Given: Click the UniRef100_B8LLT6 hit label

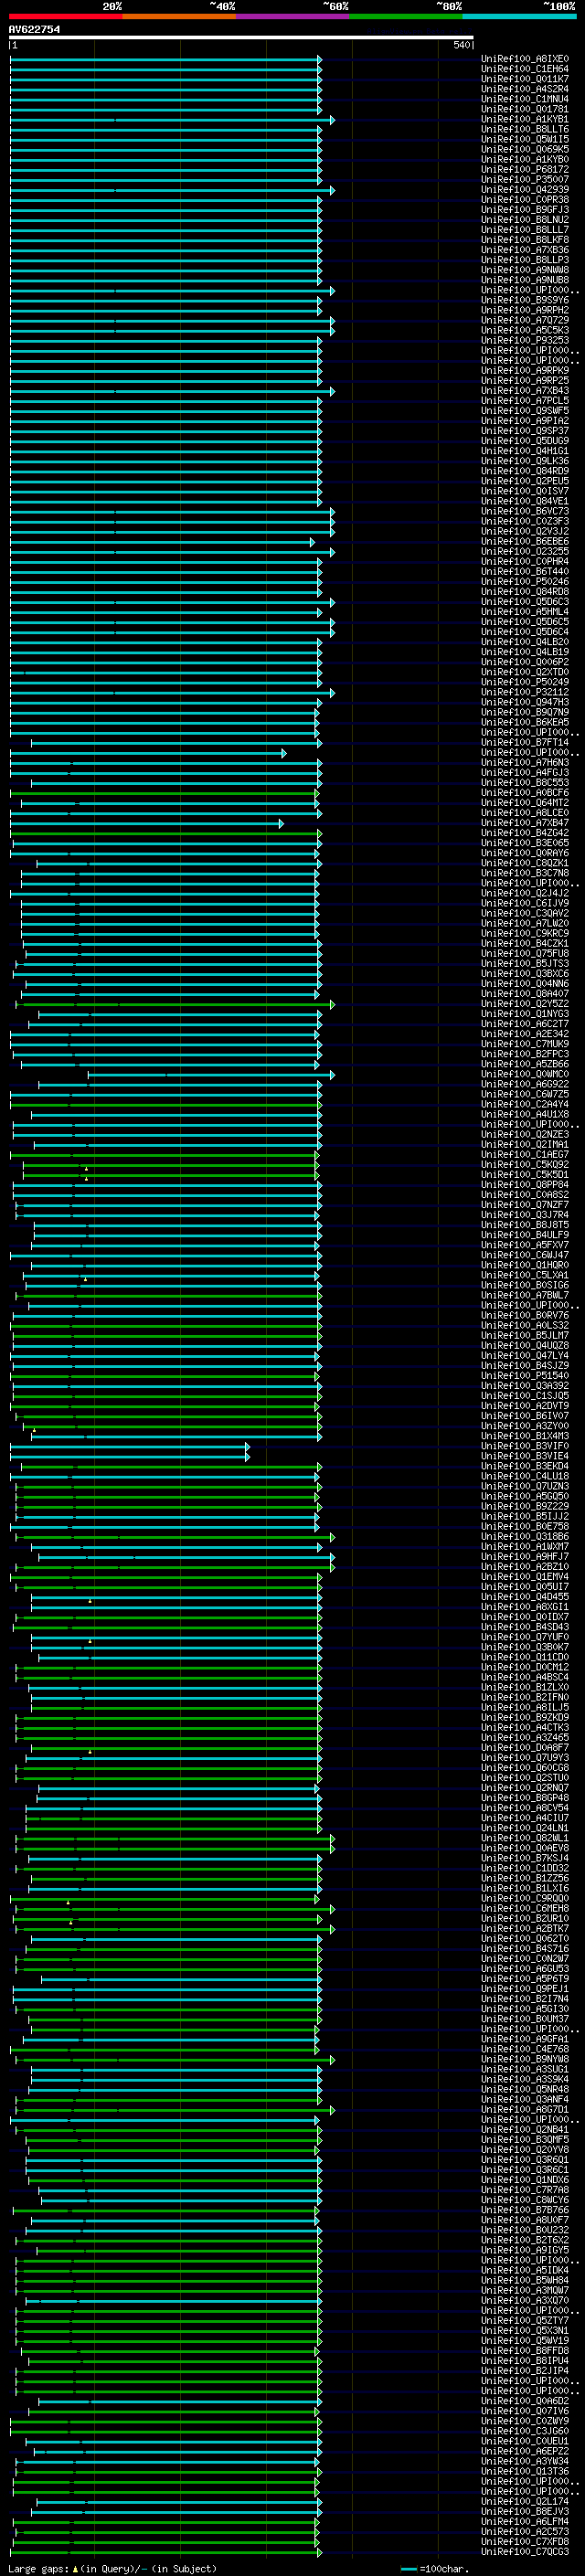Looking at the screenshot, I should (x=525, y=129).
